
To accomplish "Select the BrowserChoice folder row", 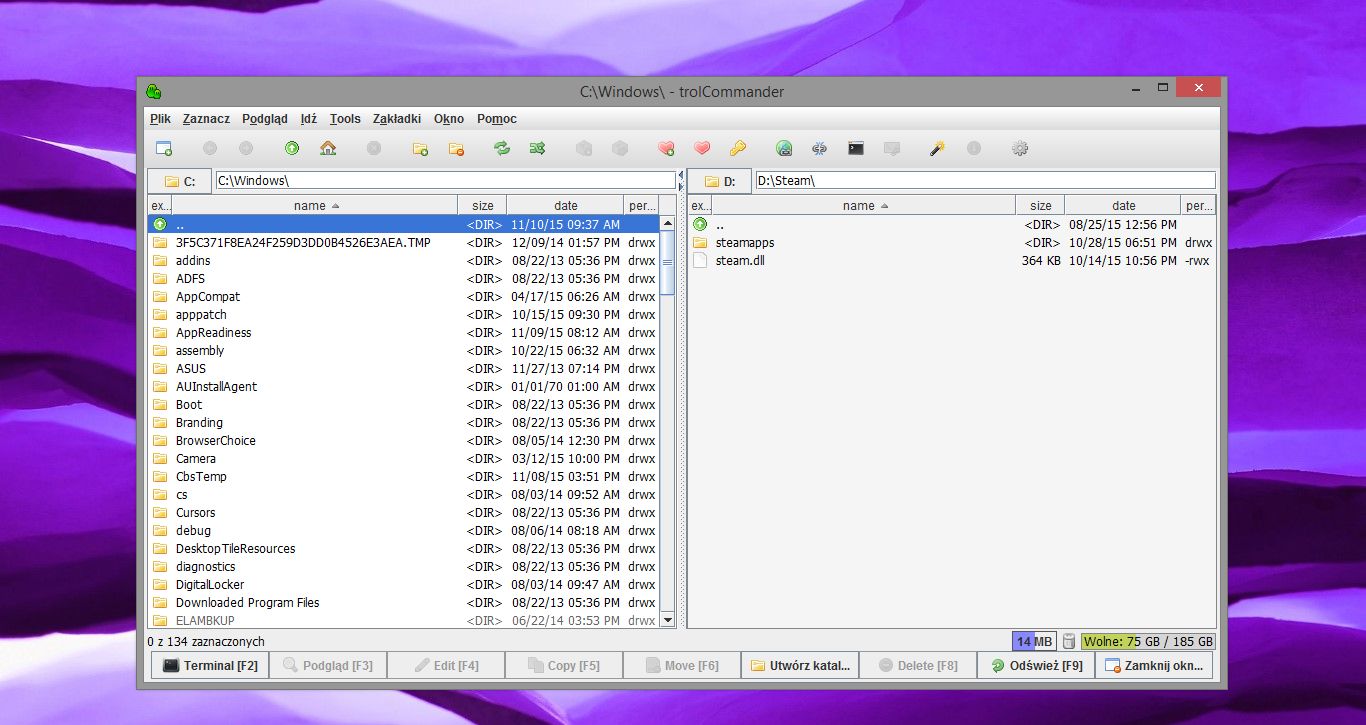I will click(404, 440).
